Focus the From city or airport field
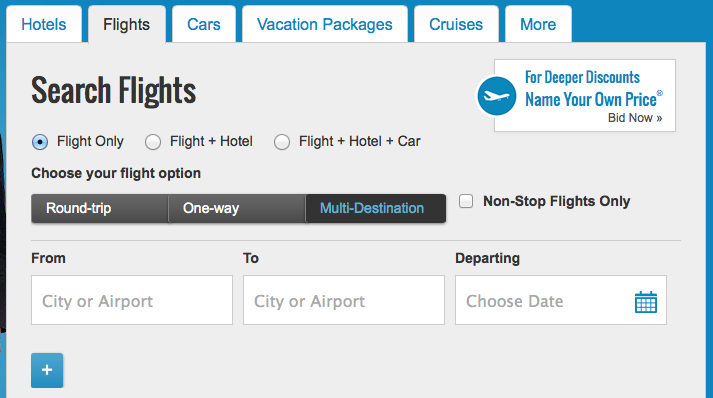The image size is (713, 398). 132,300
